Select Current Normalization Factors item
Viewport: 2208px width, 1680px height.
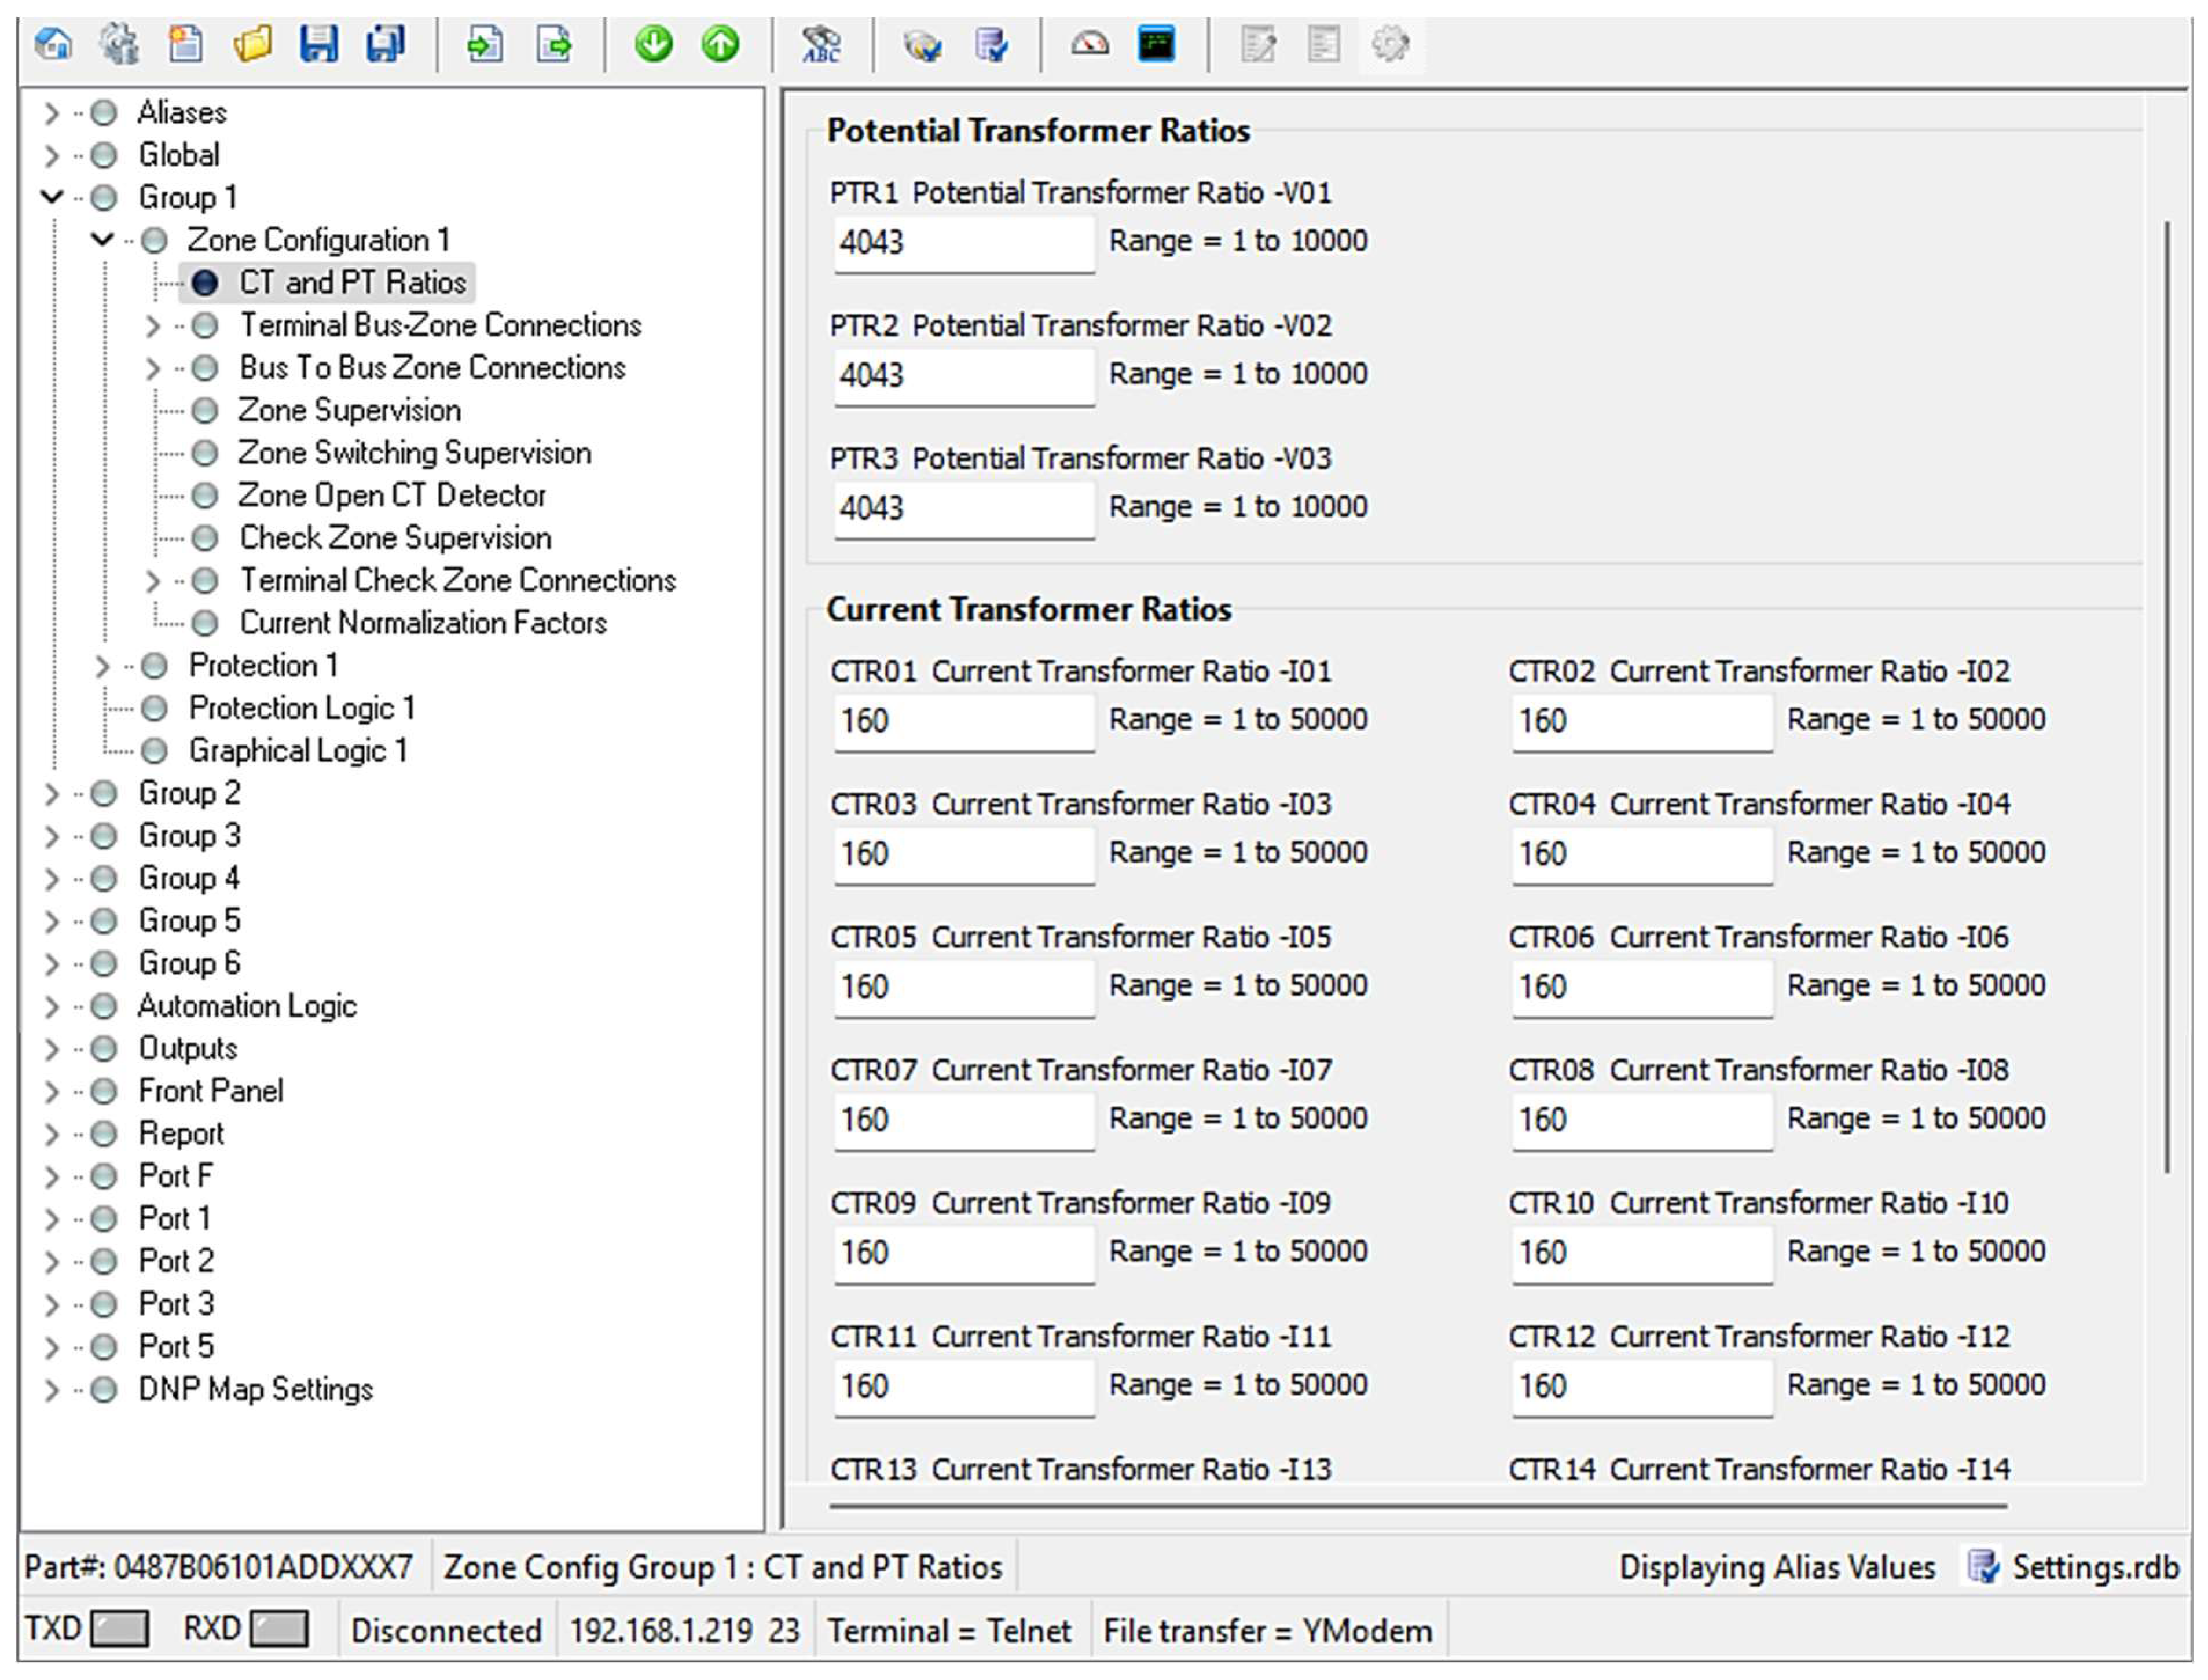pyautogui.click(x=422, y=624)
